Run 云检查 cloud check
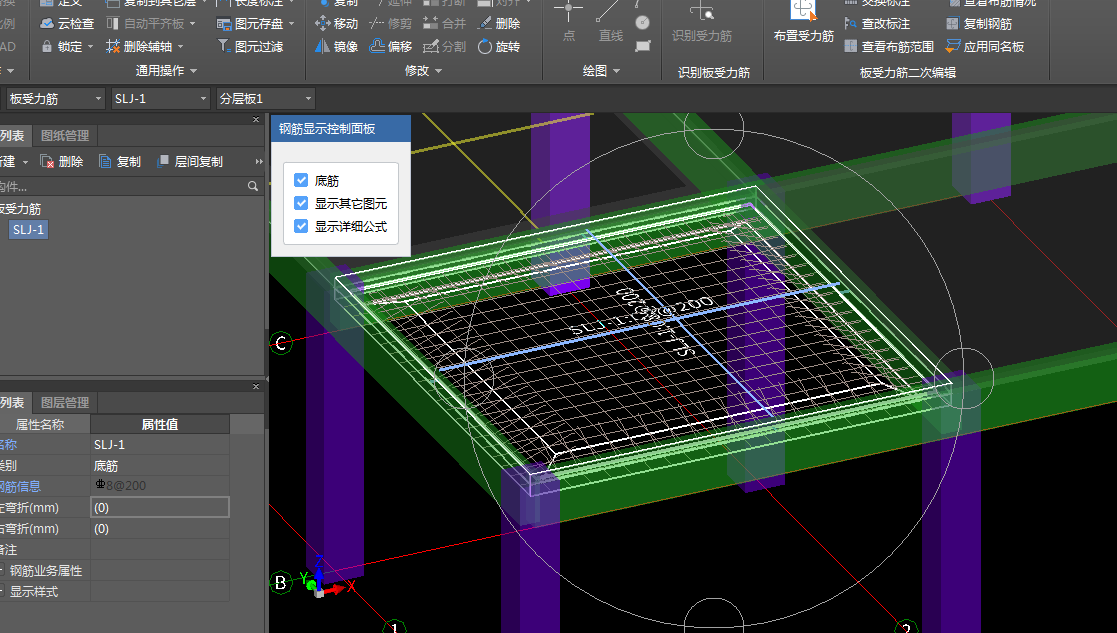 (x=67, y=23)
